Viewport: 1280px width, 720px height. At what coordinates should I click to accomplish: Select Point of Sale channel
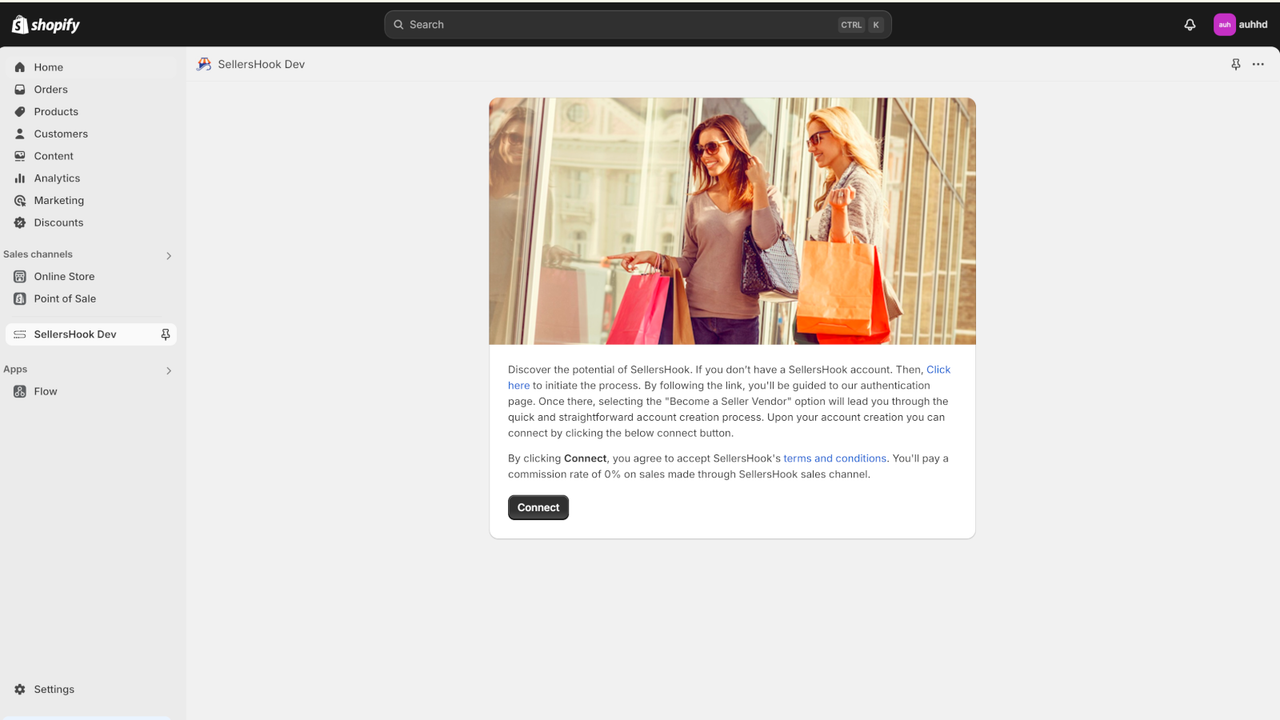pos(92,298)
